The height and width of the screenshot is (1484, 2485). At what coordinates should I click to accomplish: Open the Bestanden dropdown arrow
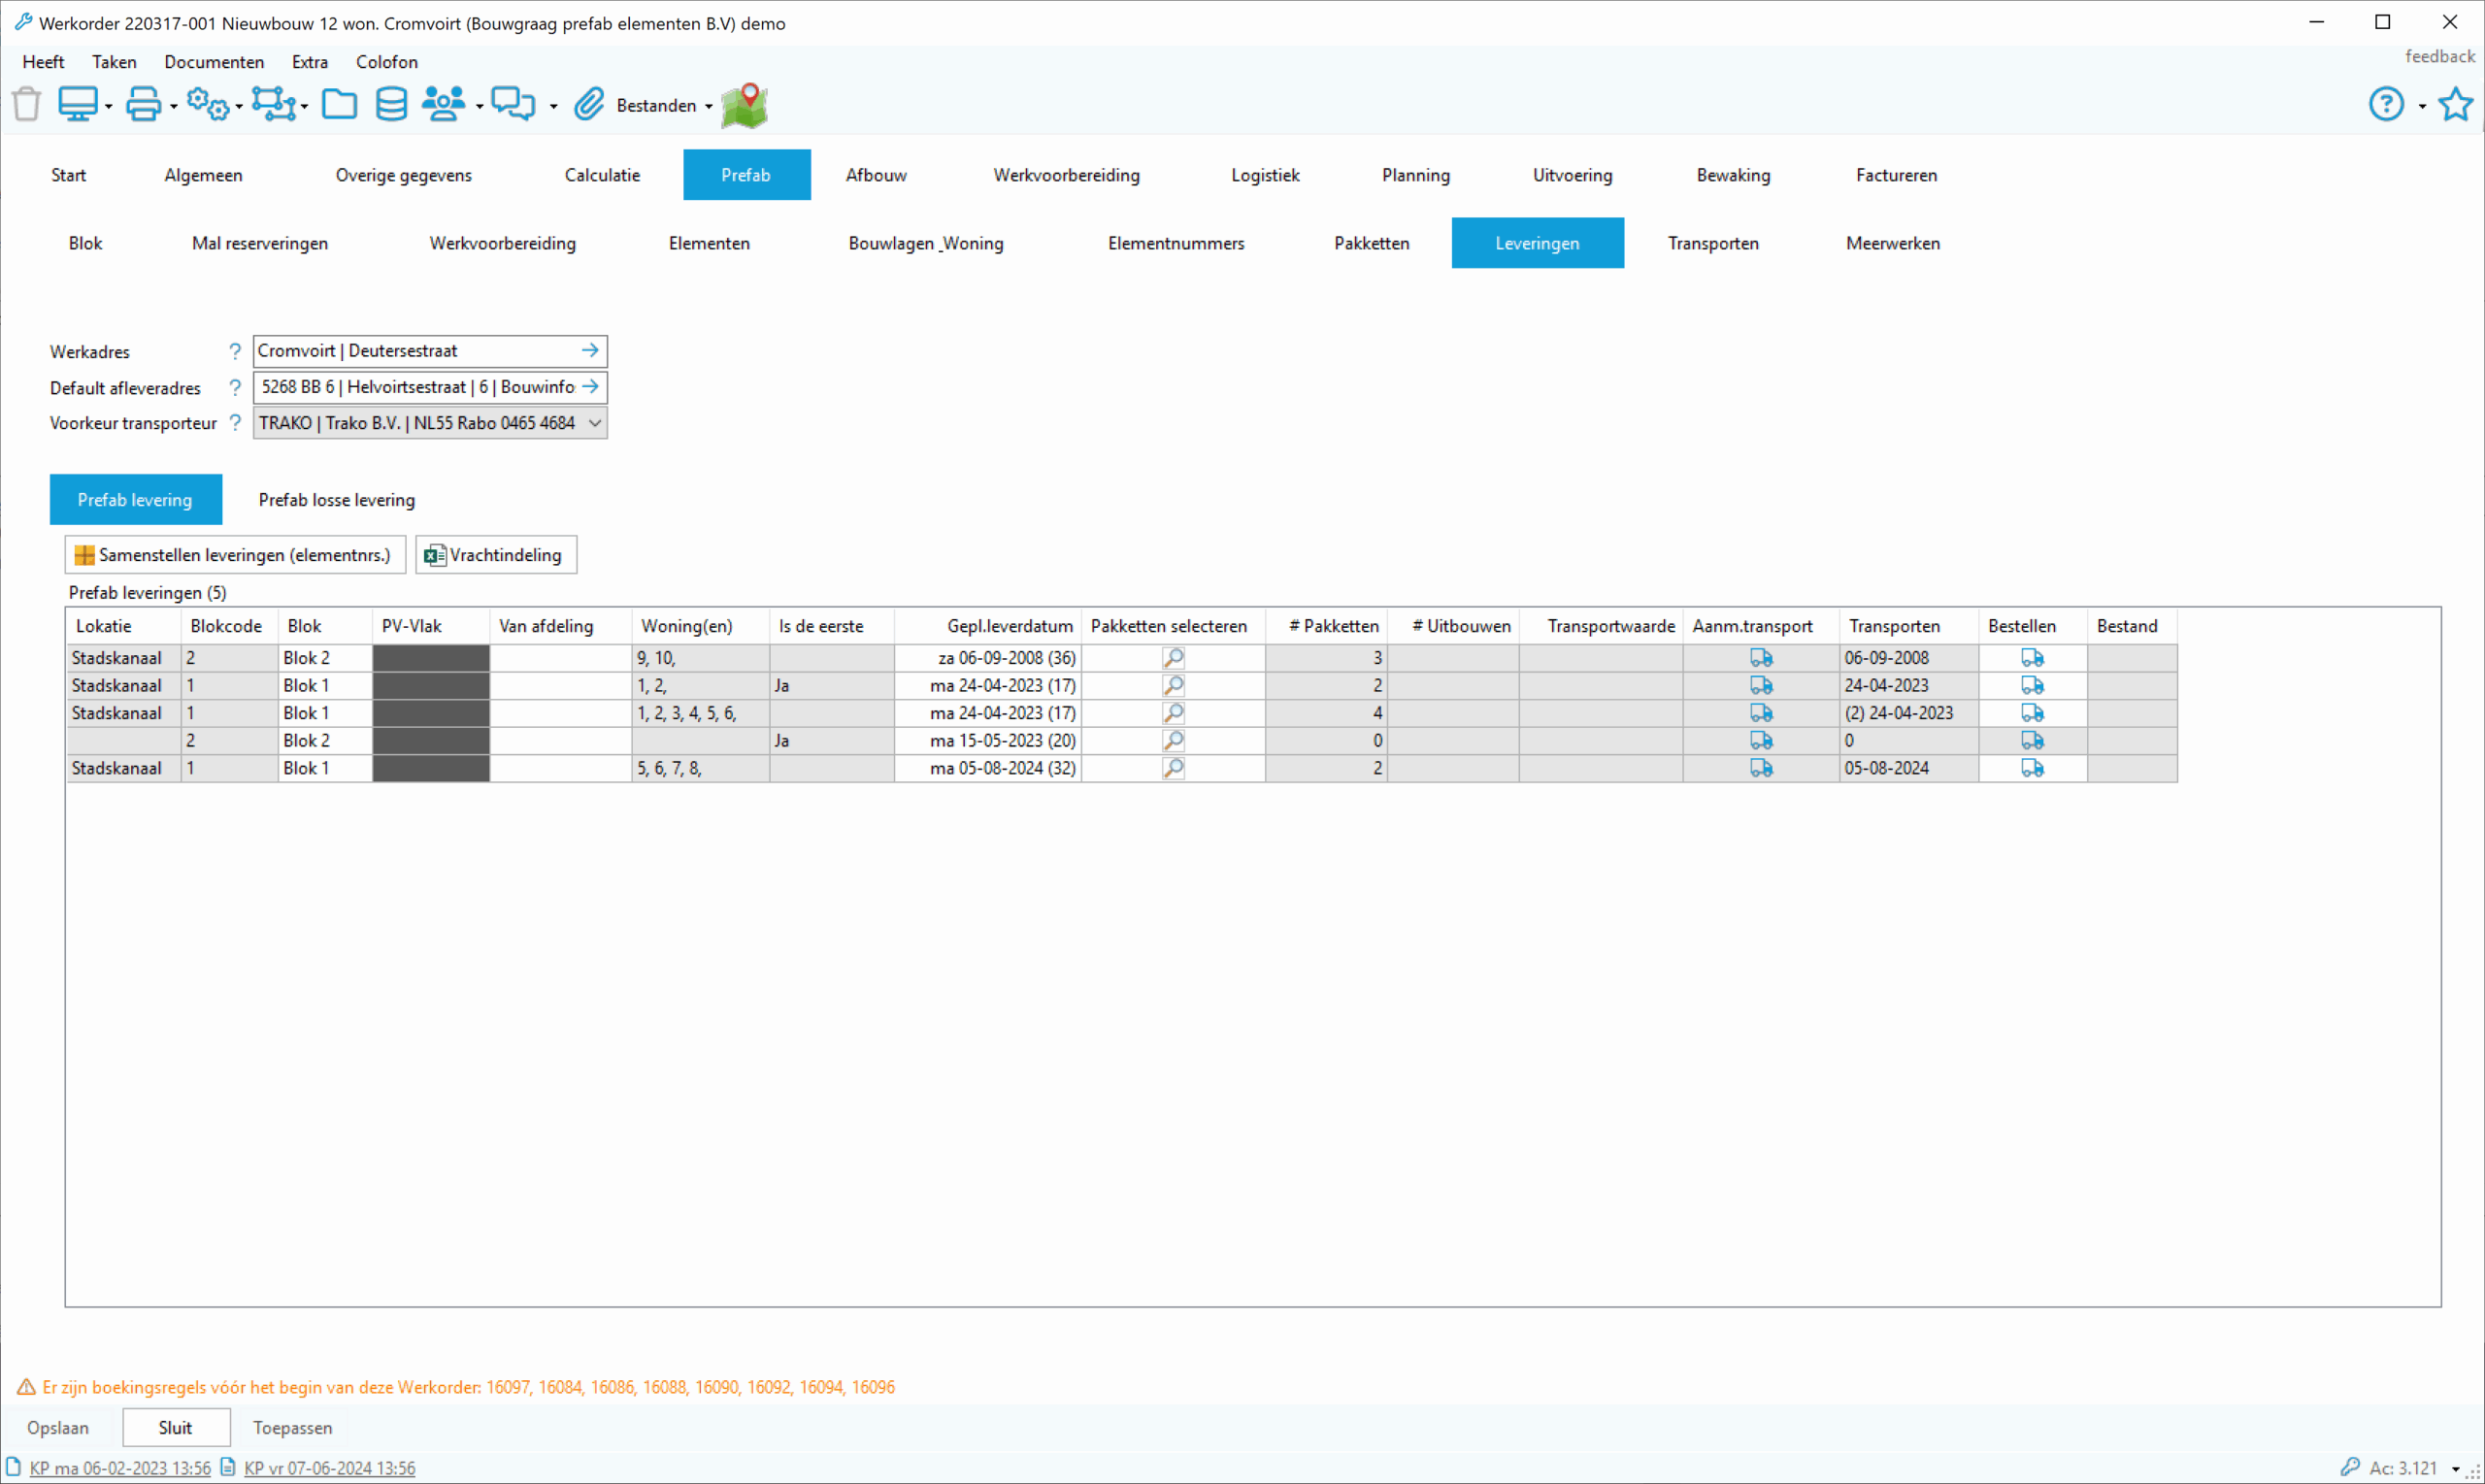pyautogui.click(x=709, y=106)
